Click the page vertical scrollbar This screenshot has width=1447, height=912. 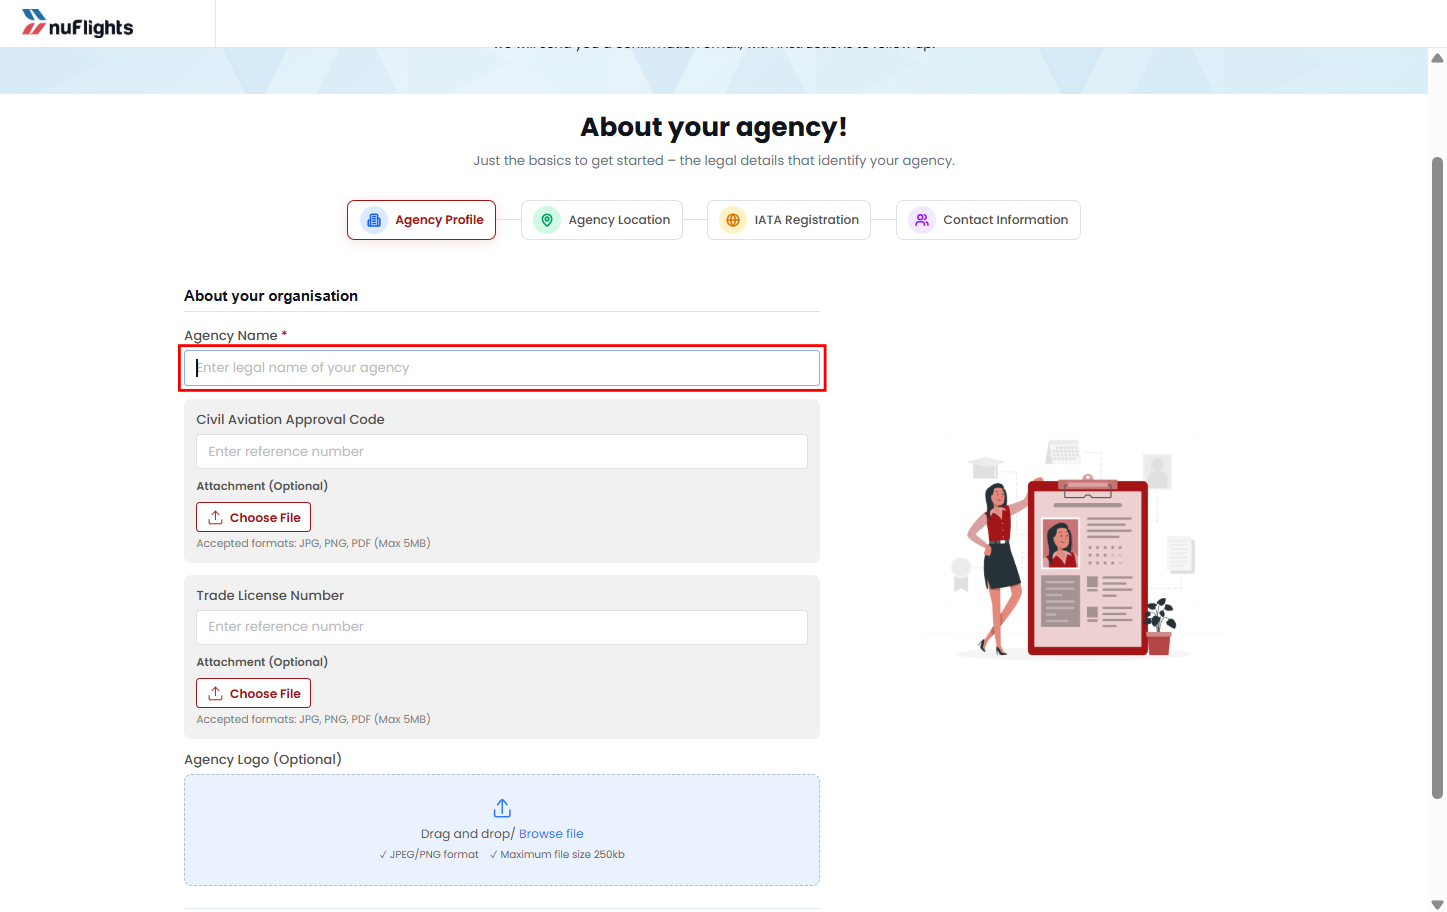tap(1438, 478)
